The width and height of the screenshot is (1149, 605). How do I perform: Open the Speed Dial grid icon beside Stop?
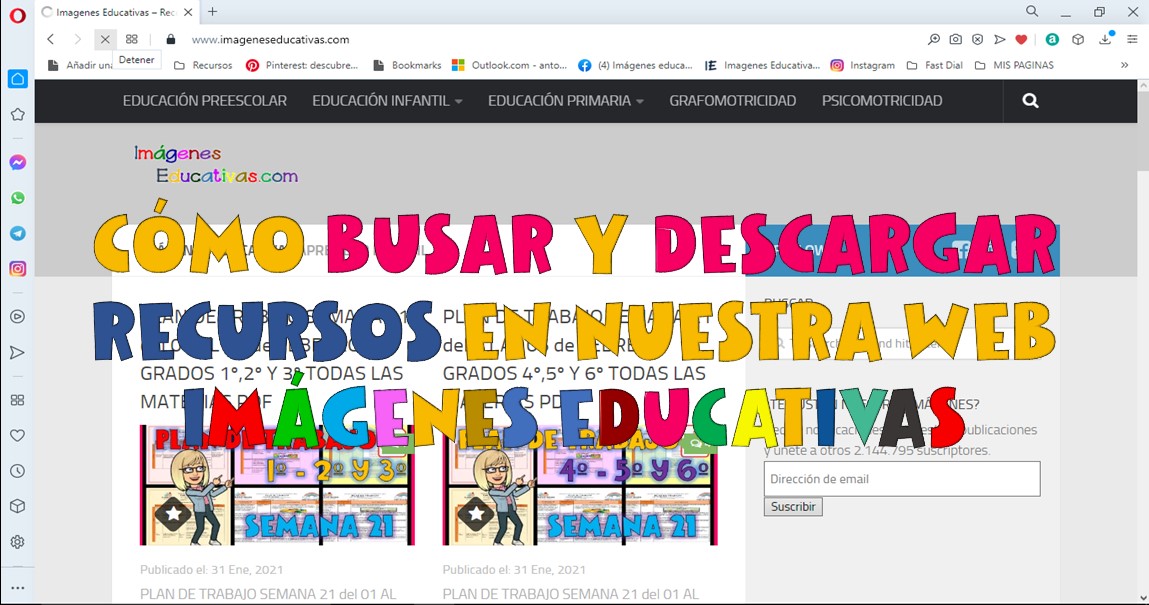[132, 40]
